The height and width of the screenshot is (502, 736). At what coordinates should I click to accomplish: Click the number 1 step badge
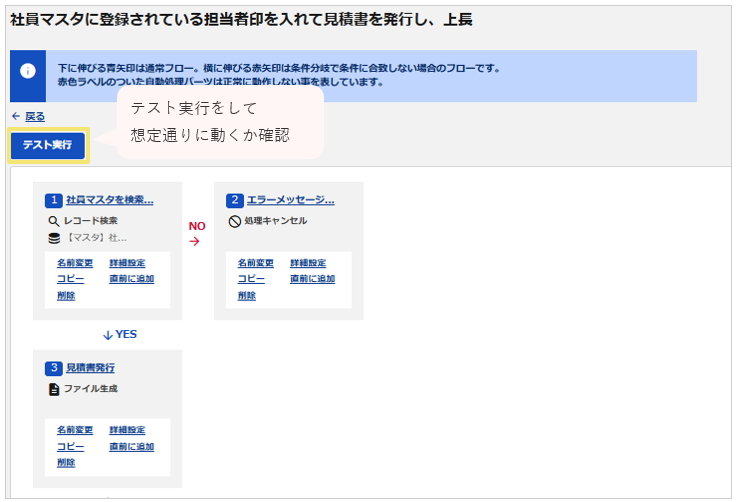54,201
